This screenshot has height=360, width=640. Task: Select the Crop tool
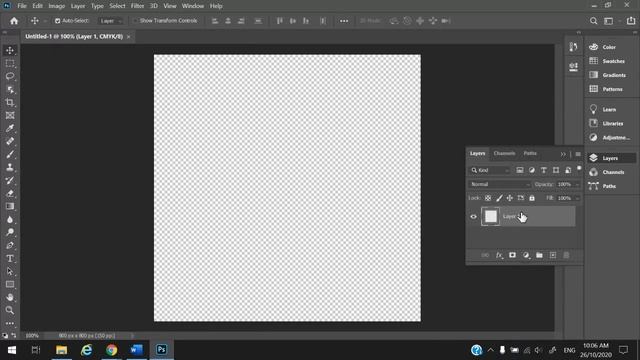(10, 102)
